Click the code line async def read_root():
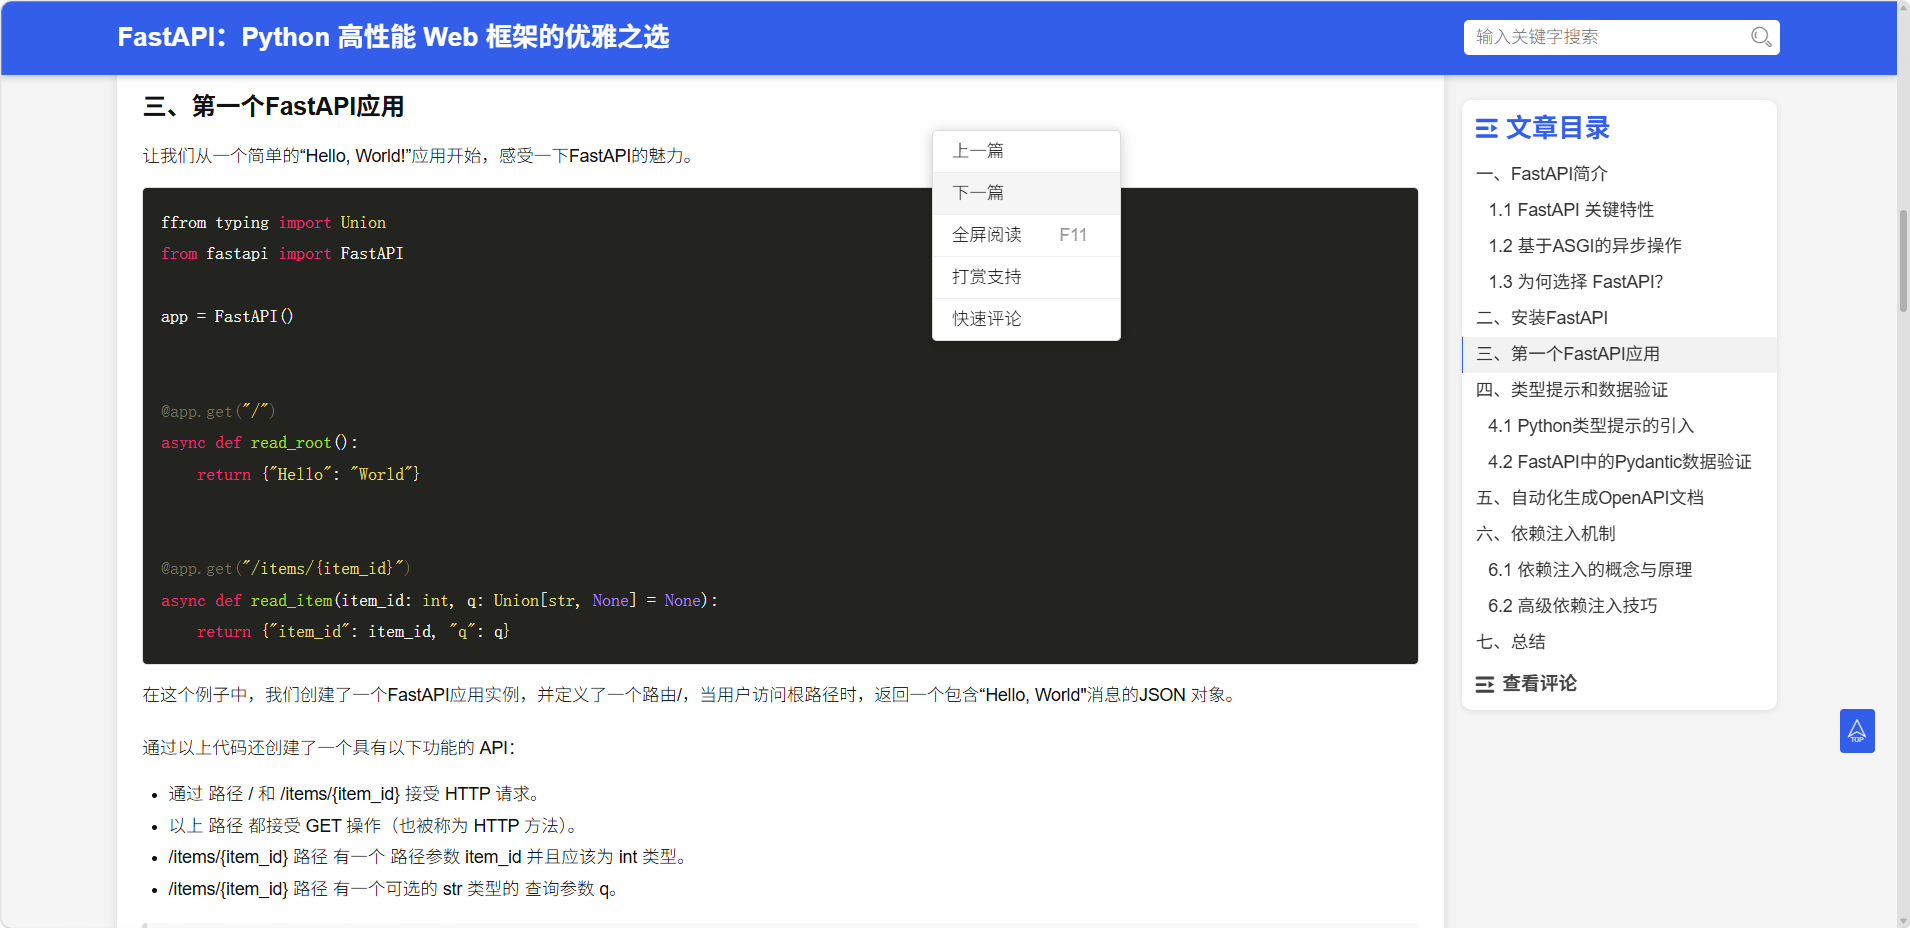The height and width of the screenshot is (928, 1910). coord(259,443)
